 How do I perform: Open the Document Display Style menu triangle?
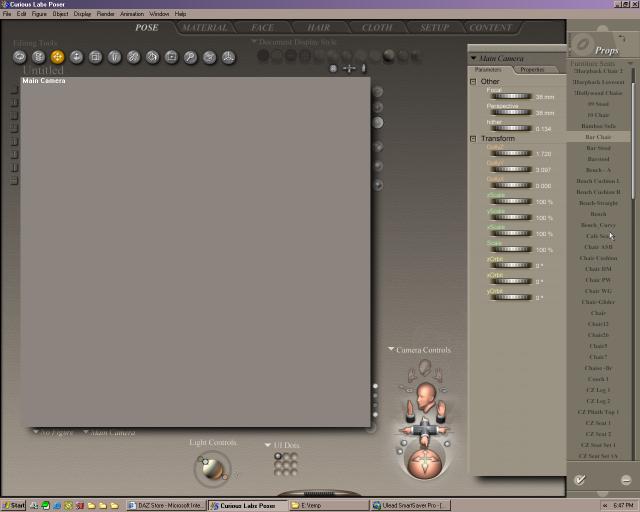tap(254, 41)
